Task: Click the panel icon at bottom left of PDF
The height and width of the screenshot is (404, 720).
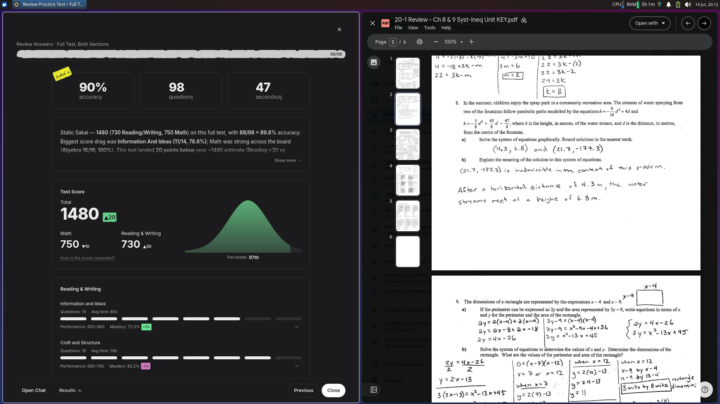Action: click(374, 390)
